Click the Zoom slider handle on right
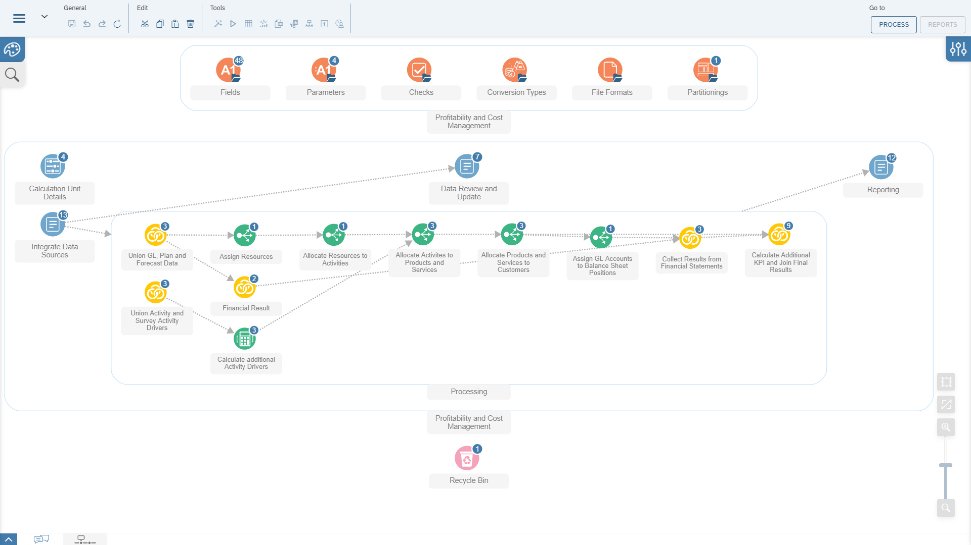Image resolution: width=971 pixels, height=545 pixels. (945, 465)
